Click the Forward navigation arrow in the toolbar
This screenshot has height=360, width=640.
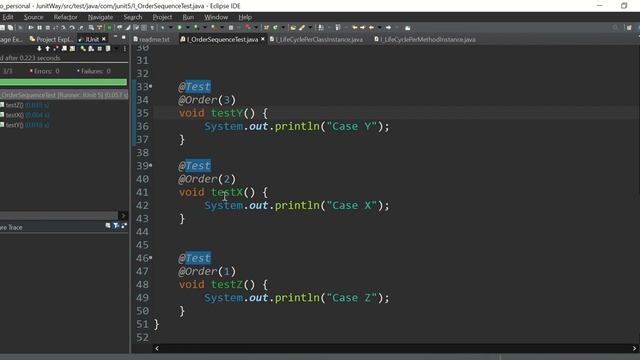tap(388, 27)
